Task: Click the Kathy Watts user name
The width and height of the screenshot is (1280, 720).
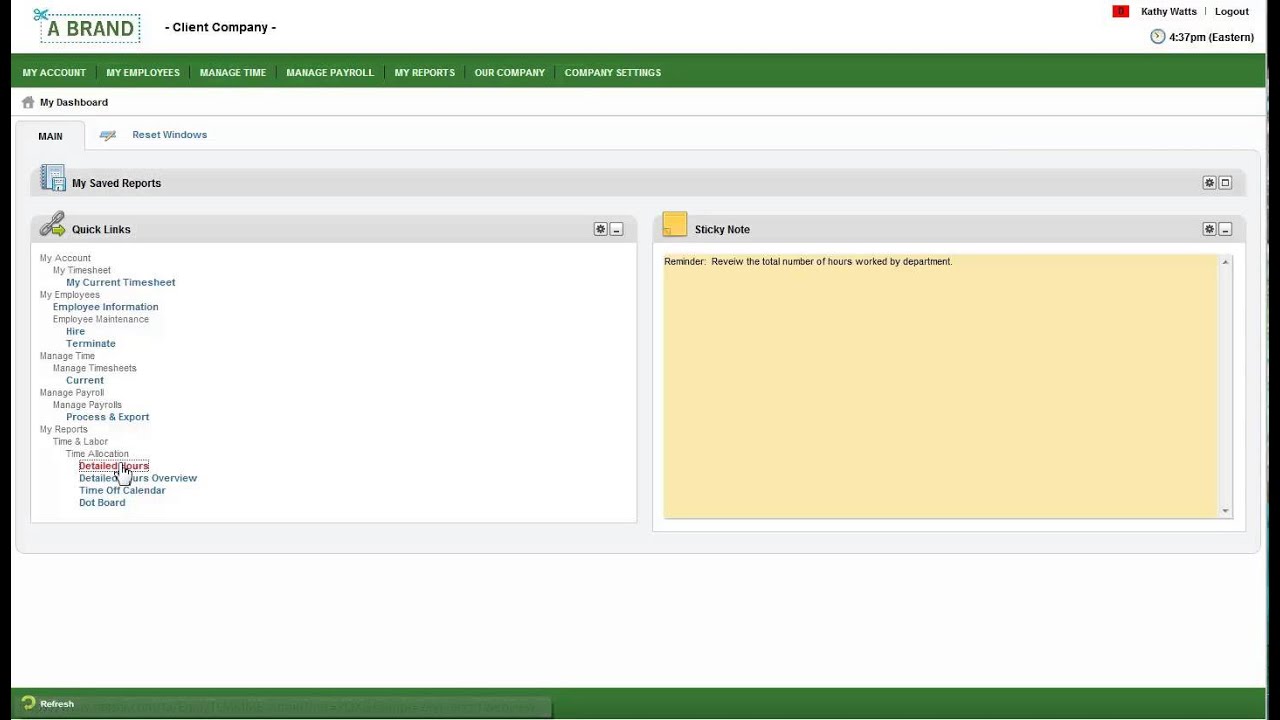Action: point(1168,12)
